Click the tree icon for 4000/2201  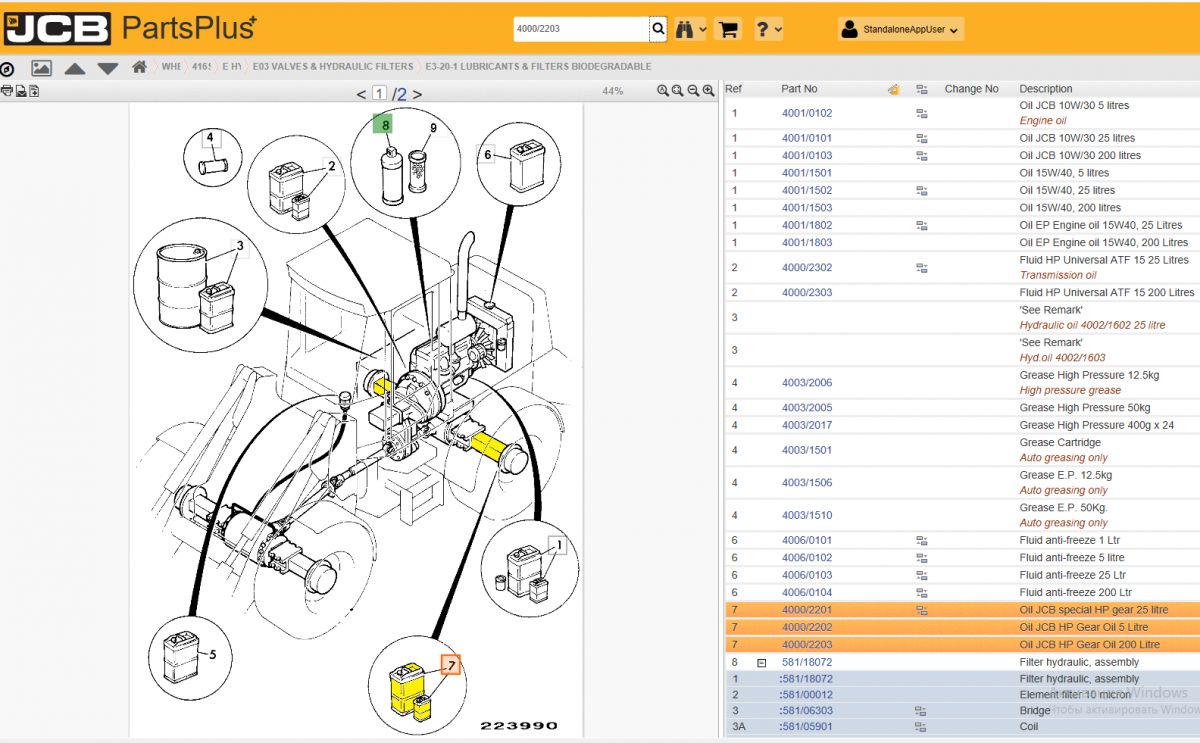click(922, 610)
